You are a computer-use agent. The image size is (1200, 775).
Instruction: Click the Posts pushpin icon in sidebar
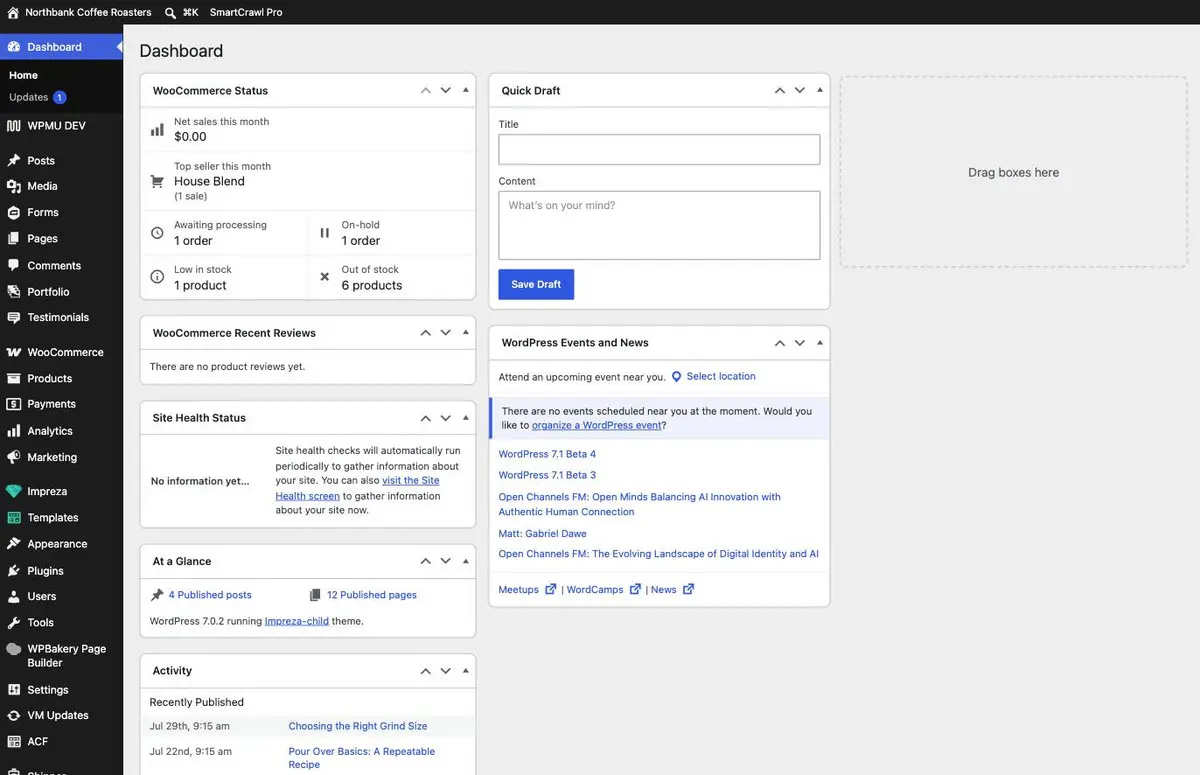tap(13, 160)
